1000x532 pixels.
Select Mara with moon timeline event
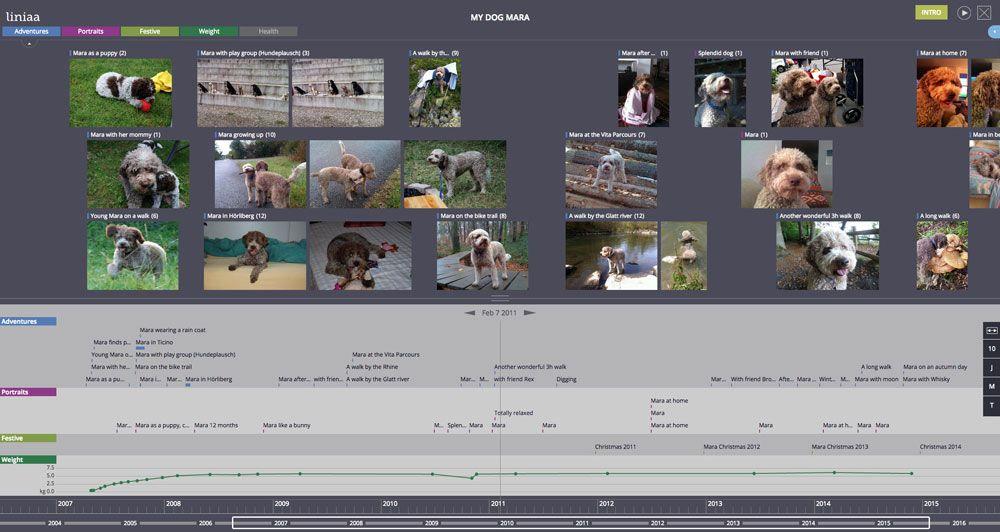(876, 380)
